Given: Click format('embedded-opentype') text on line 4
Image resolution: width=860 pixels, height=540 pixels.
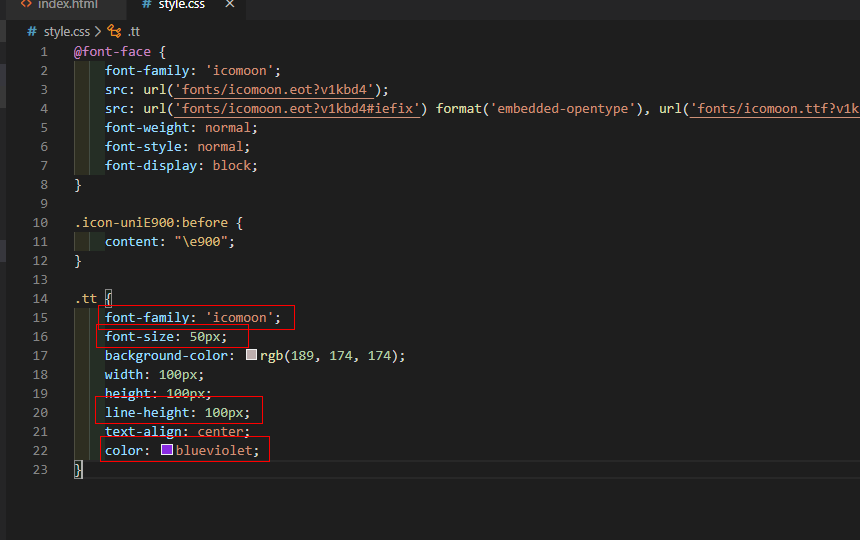Looking at the screenshot, I should (x=539, y=109).
